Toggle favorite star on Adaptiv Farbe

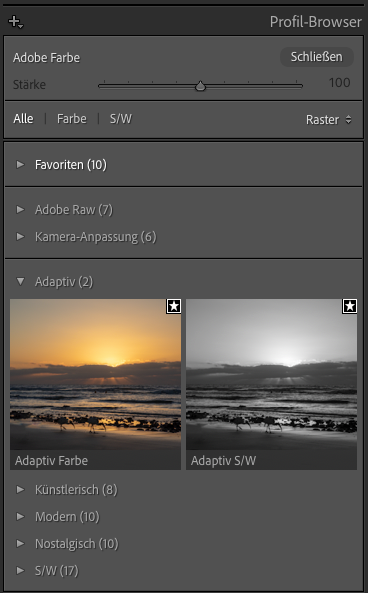(x=174, y=306)
